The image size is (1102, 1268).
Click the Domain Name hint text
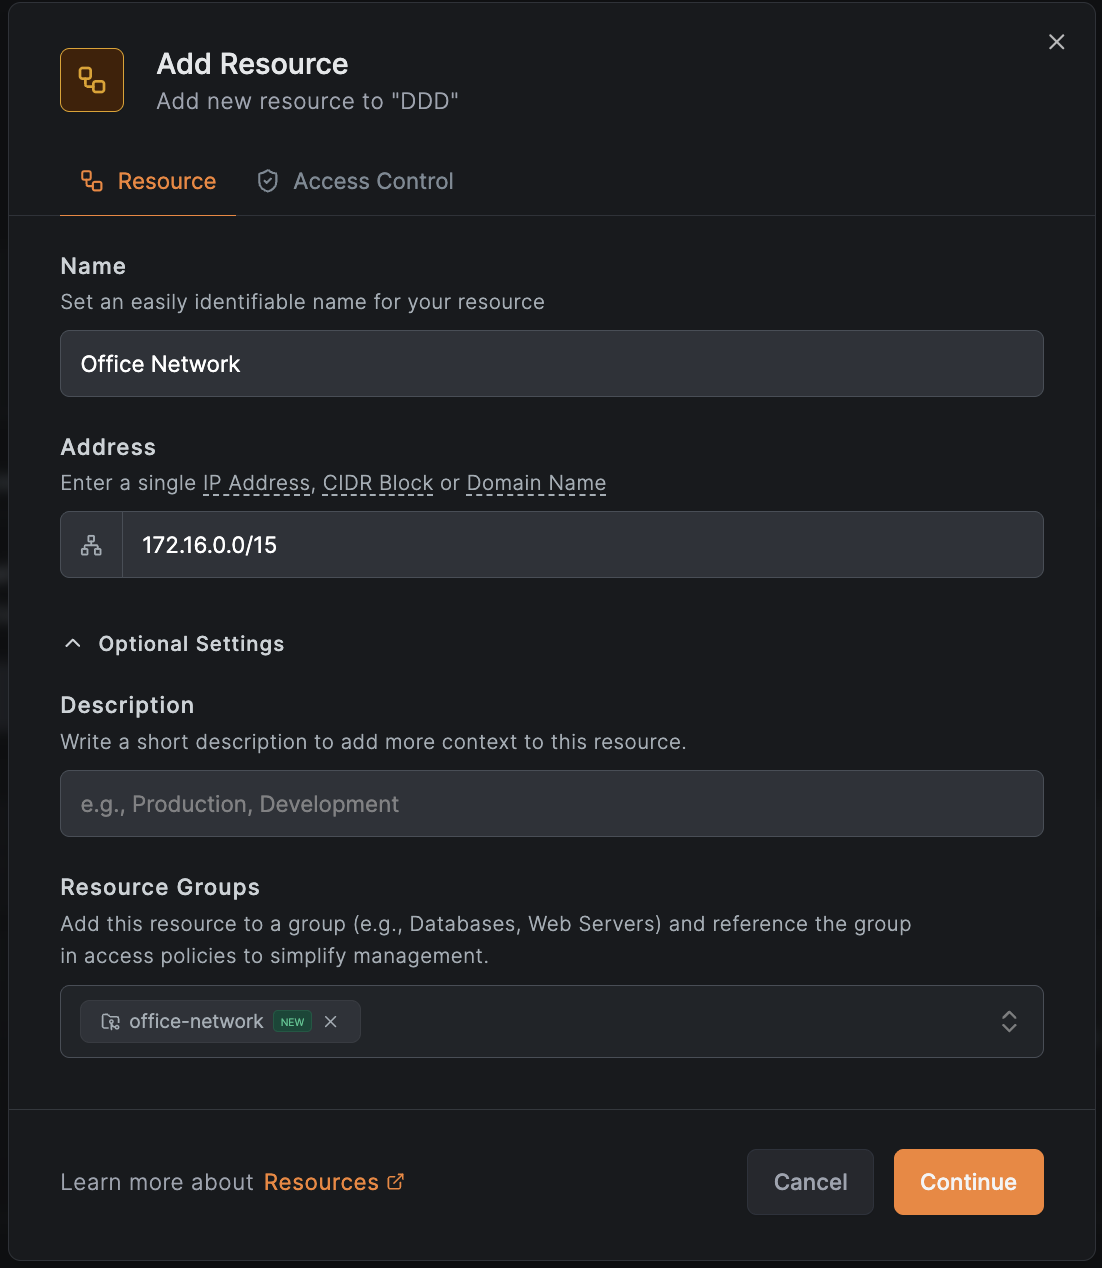point(536,483)
